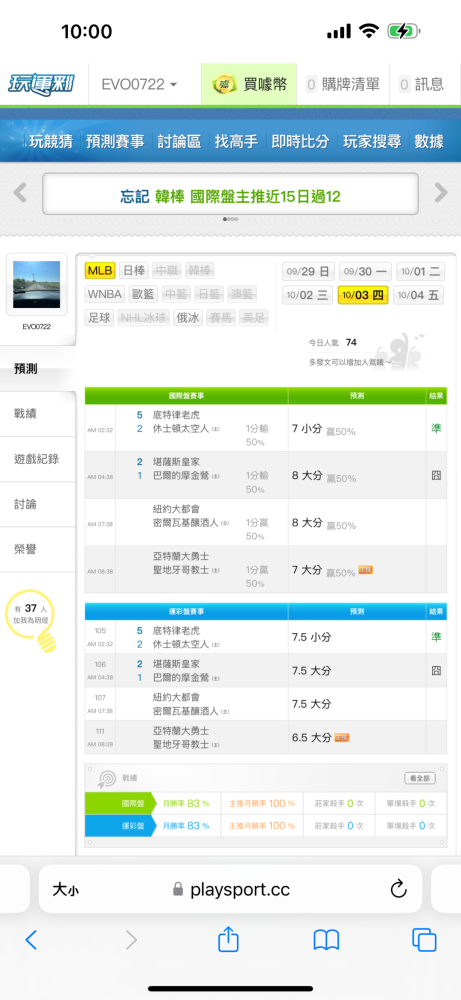
Task: Select the WNBA league filter
Action: pyautogui.click(x=105, y=294)
